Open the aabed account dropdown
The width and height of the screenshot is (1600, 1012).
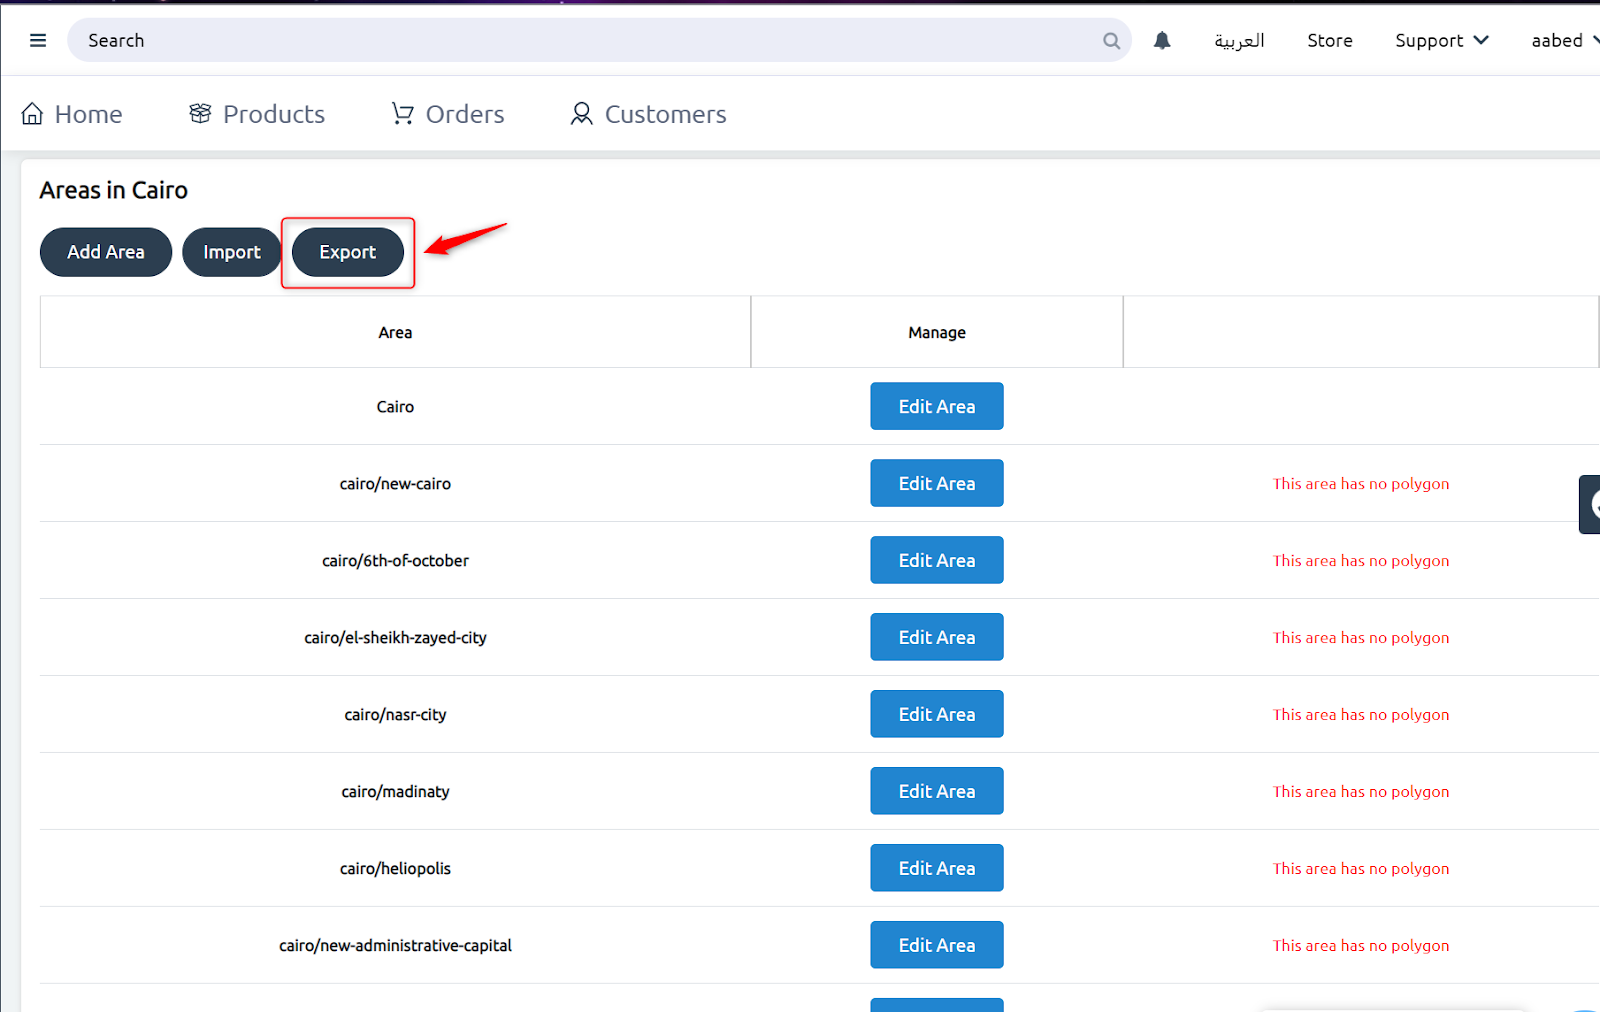1565,40
